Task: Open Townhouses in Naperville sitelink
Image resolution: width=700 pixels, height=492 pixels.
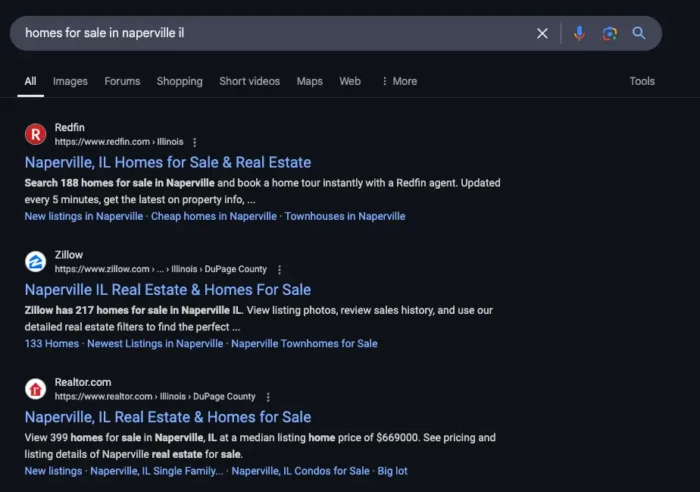Action: click(x=345, y=217)
